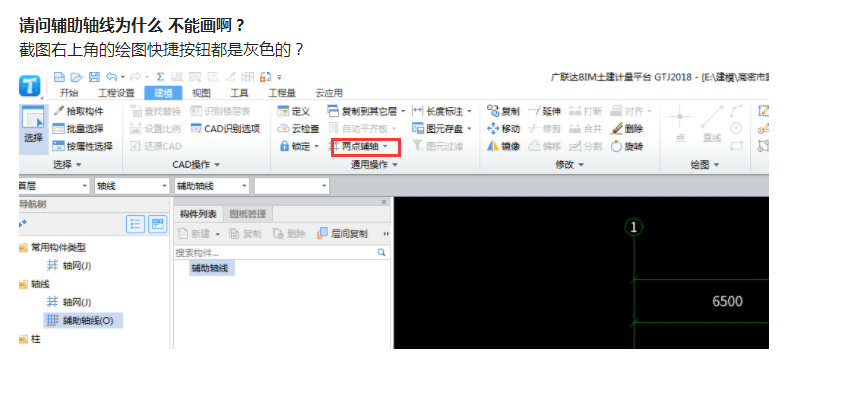Click the 合并 merge tool
The height and width of the screenshot is (393, 848).
coord(586,129)
